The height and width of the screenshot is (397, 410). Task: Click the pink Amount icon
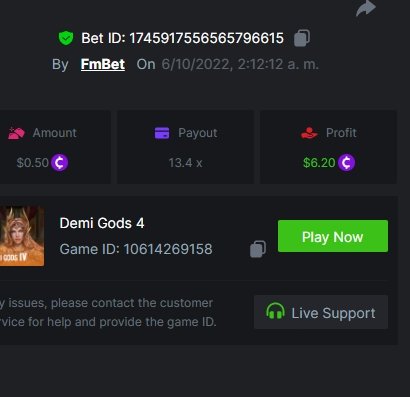pyautogui.click(x=16, y=133)
